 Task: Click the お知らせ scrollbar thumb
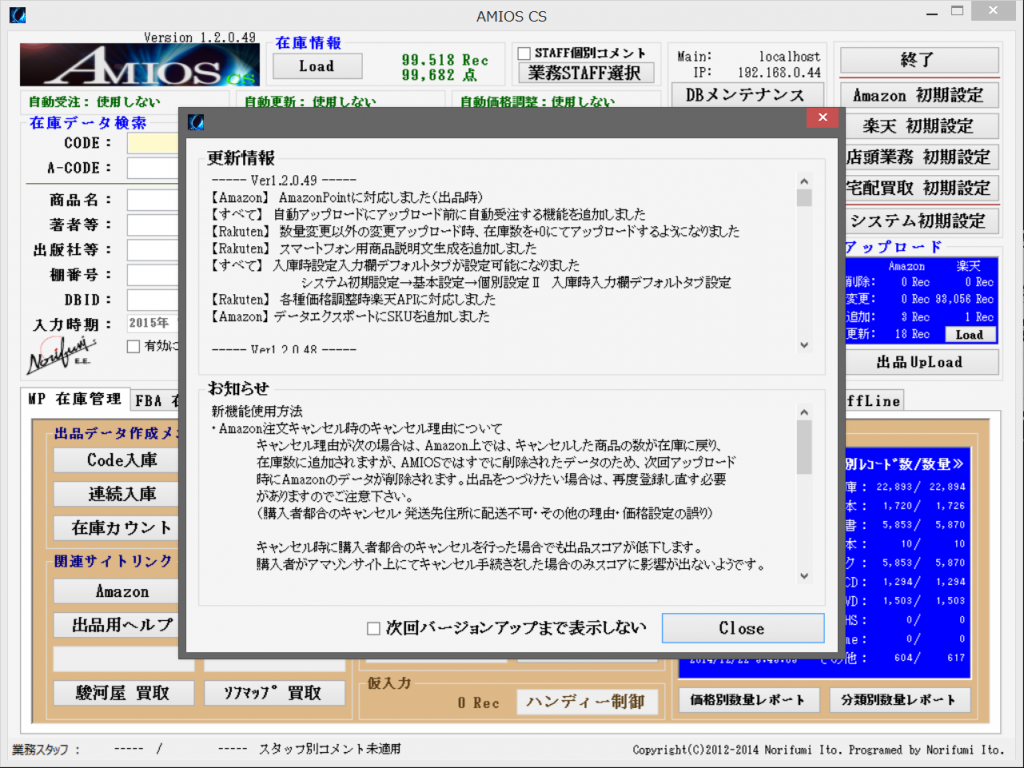[x=804, y=447]
